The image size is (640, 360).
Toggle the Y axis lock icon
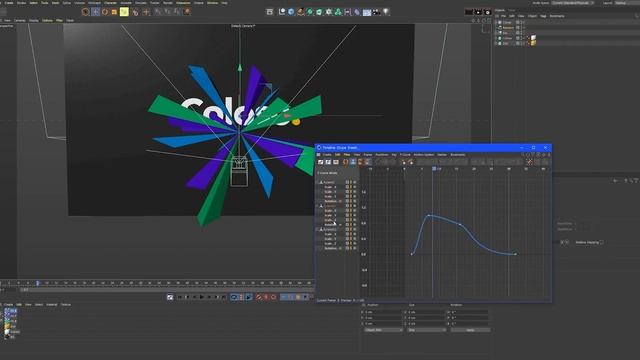(167, 12)
